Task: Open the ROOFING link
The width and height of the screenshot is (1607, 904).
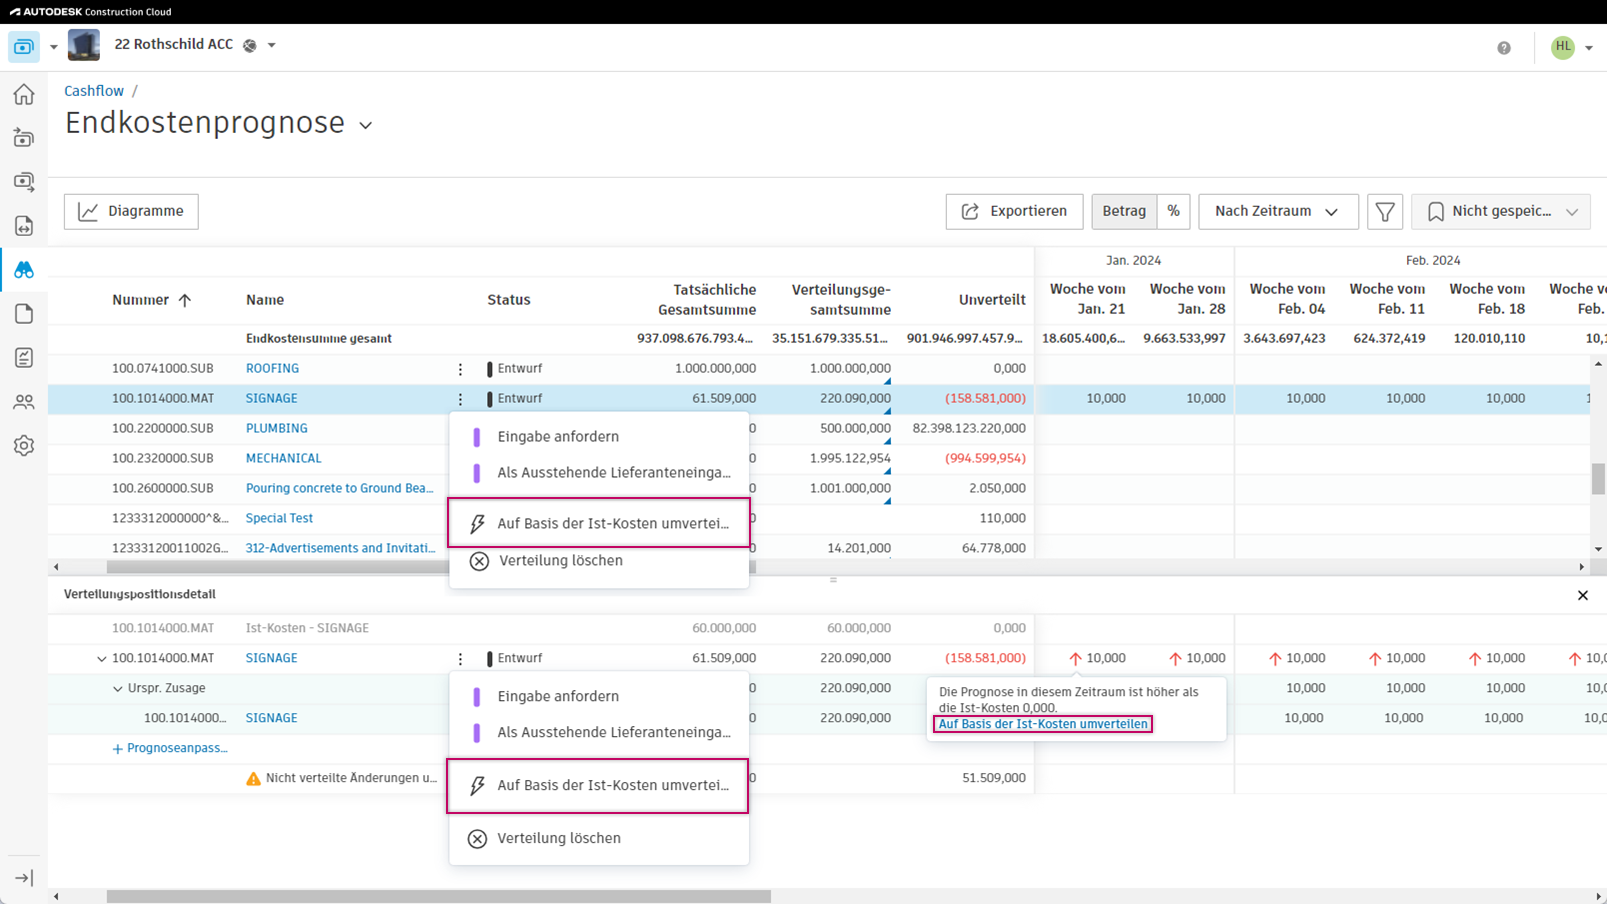Action: tap(272, 369)
